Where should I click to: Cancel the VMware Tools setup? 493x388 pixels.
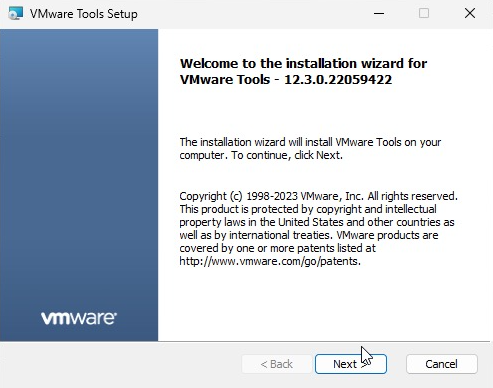[x=442, y=364]
